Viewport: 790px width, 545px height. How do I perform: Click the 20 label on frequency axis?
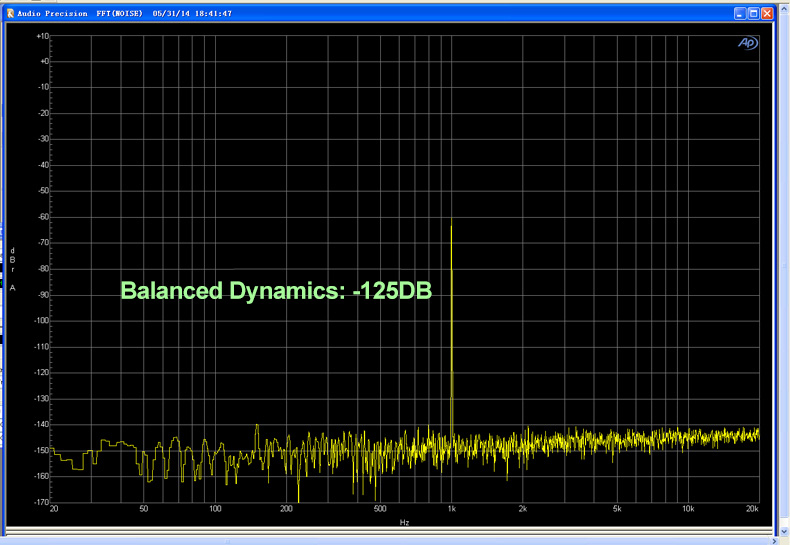(x=54, y=510)
